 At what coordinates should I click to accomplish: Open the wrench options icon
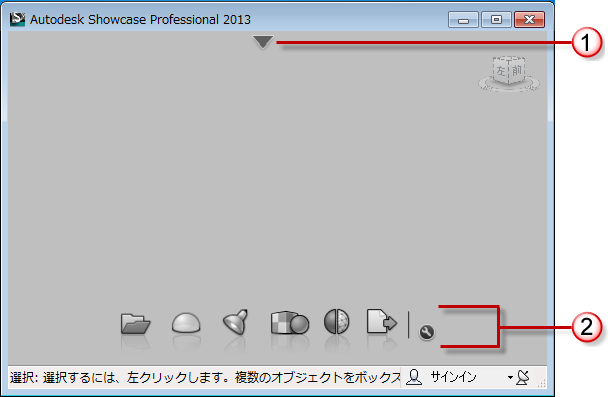click(x=427, y=332)
